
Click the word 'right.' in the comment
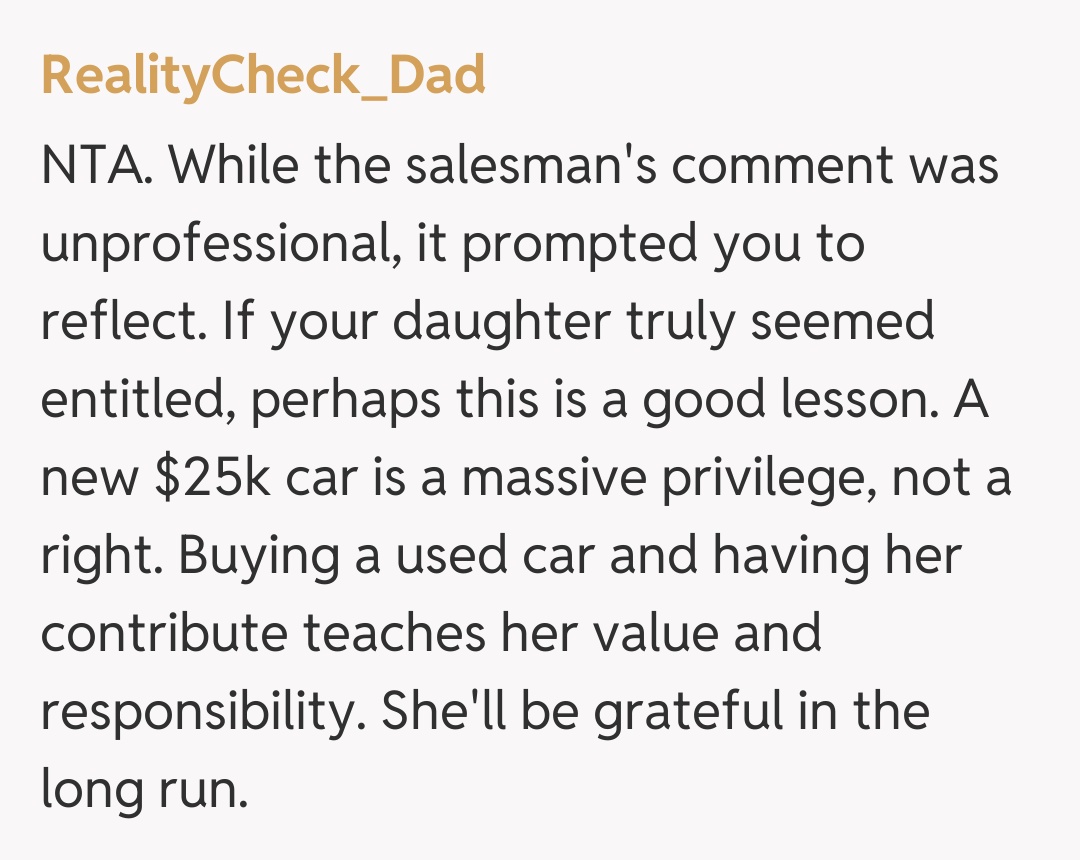(x=98, y=557)
